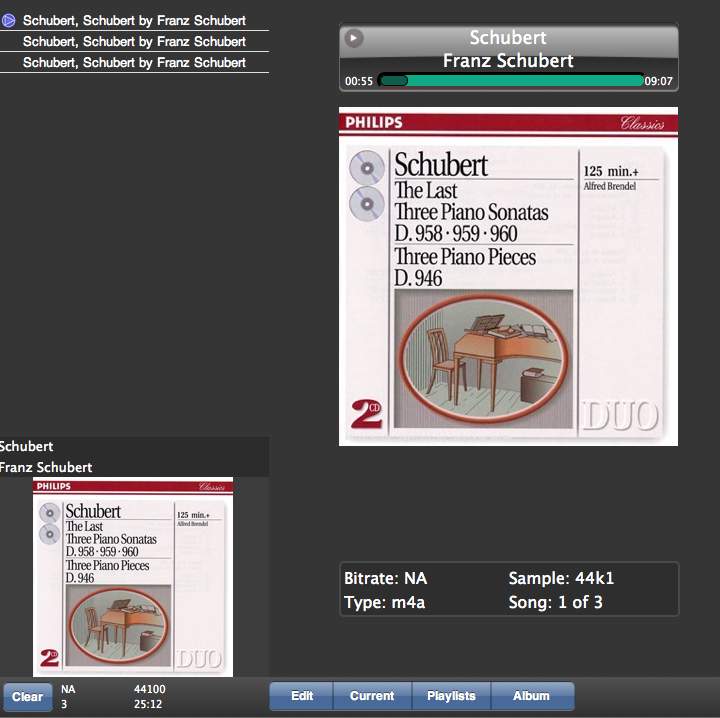Click the 'Schubert' title in the now-playing header

(508, 38)
